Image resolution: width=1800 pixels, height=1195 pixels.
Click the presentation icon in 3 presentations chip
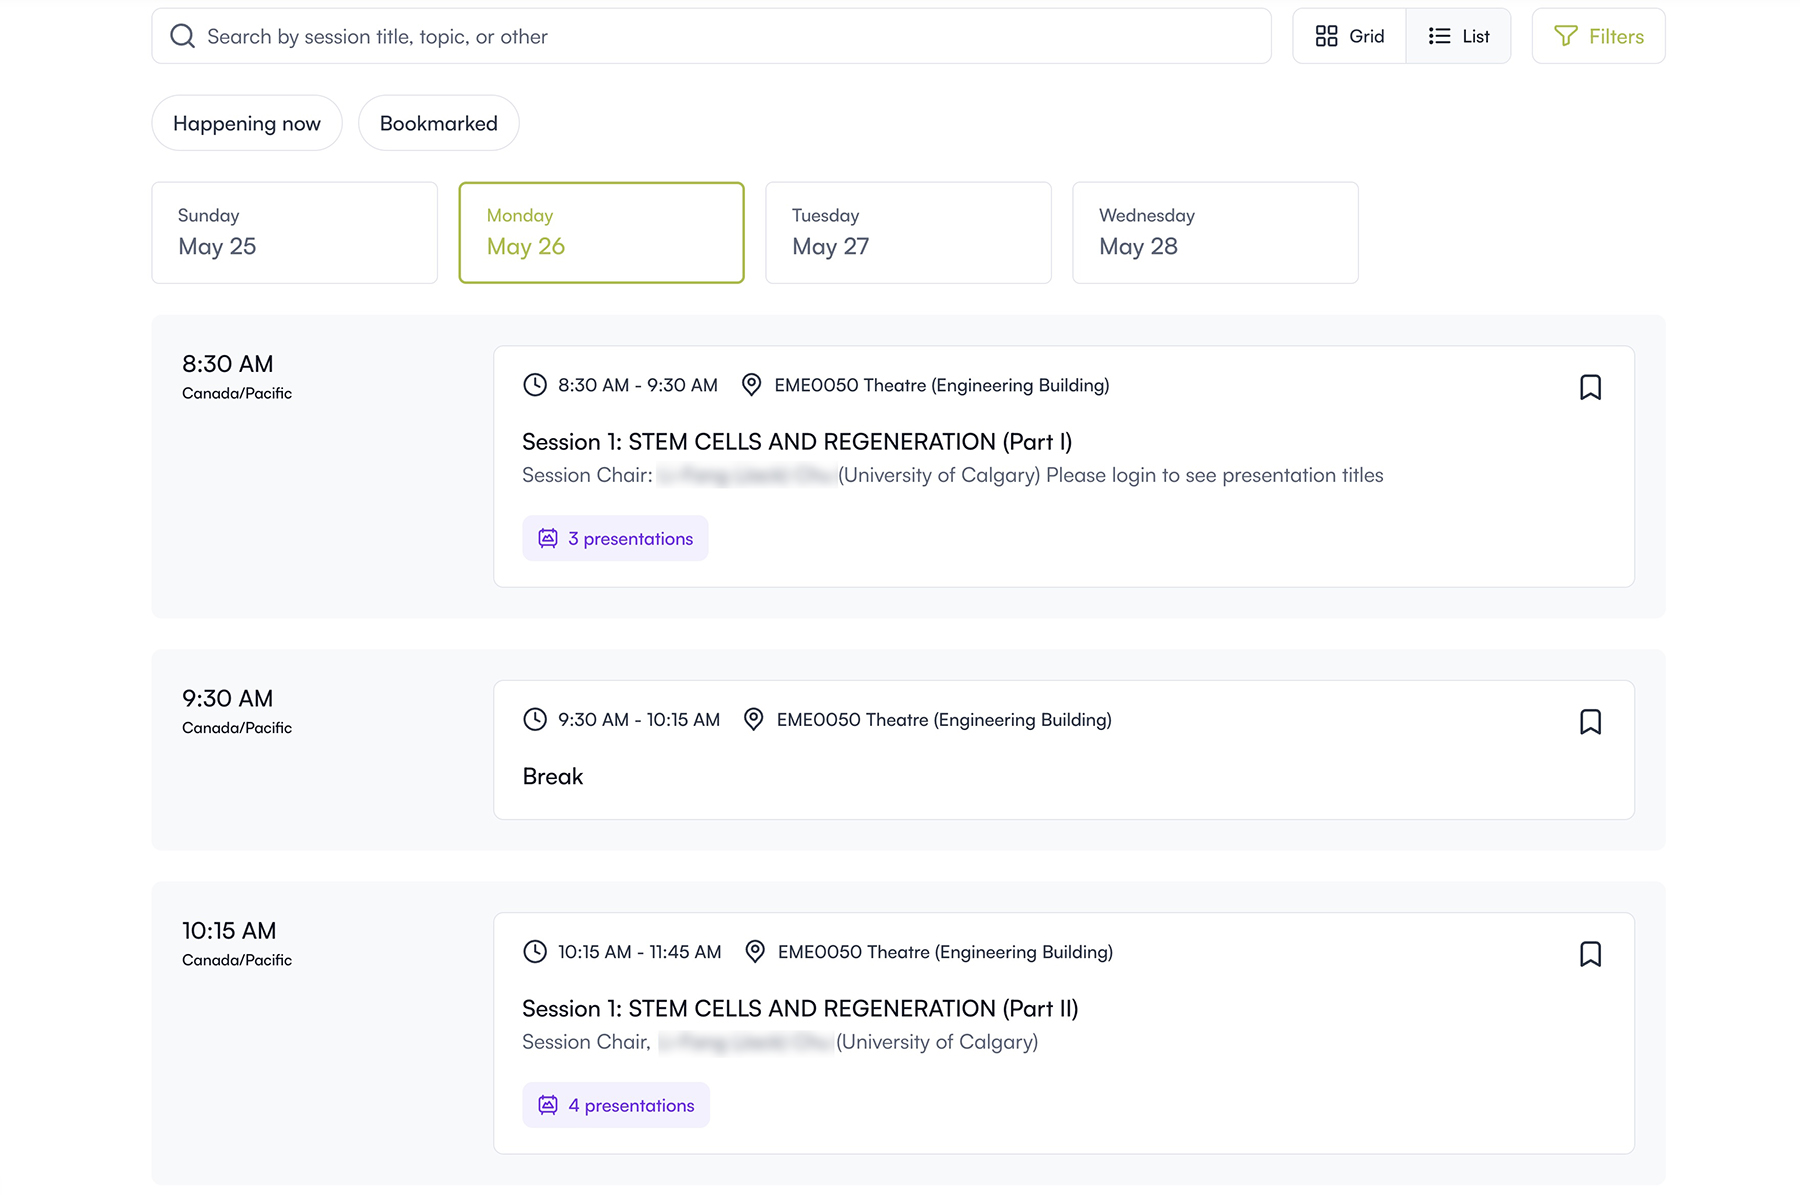tap(548, 538)
